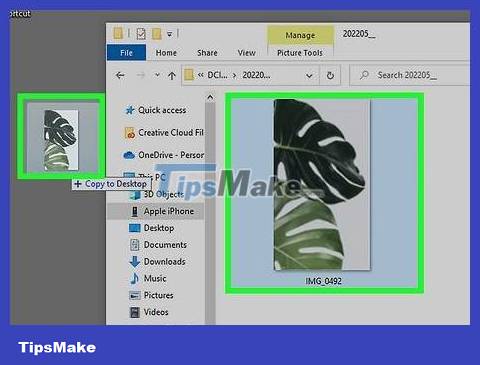This screenshot has height=365, width=480.
Task: Click the address bar folder icon
Action: coord(189,75)
